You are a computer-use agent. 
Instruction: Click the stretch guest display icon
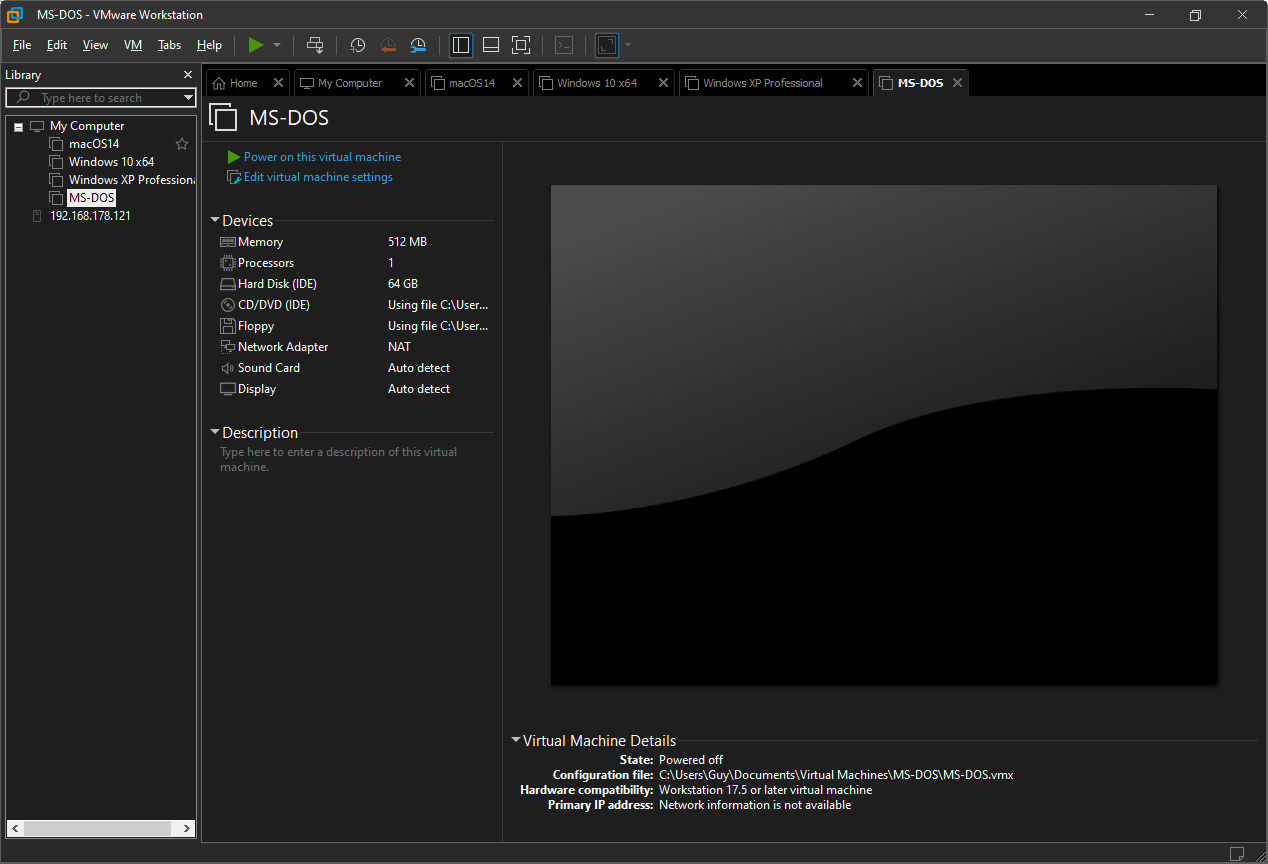(607, 45)
